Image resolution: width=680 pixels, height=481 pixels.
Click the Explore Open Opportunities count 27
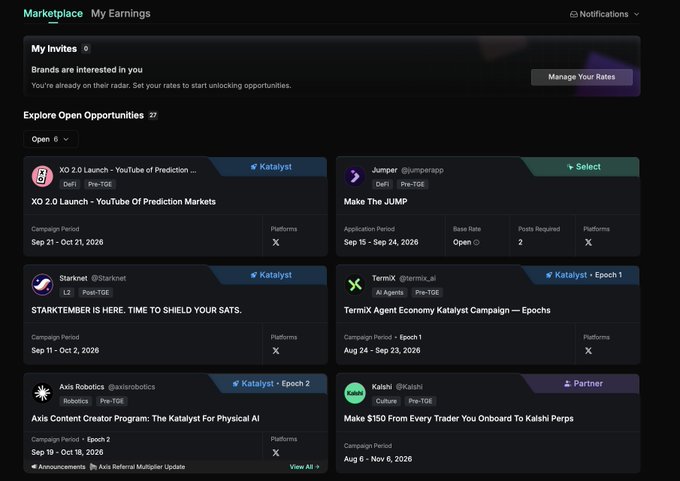point(153,115)
